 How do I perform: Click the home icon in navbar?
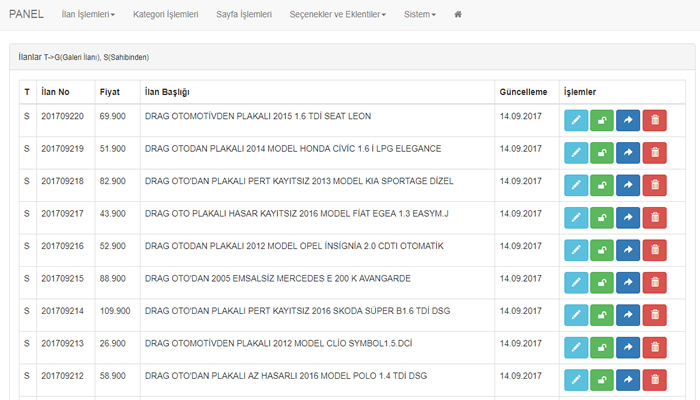pyautogui.click(x=458, y=15)
